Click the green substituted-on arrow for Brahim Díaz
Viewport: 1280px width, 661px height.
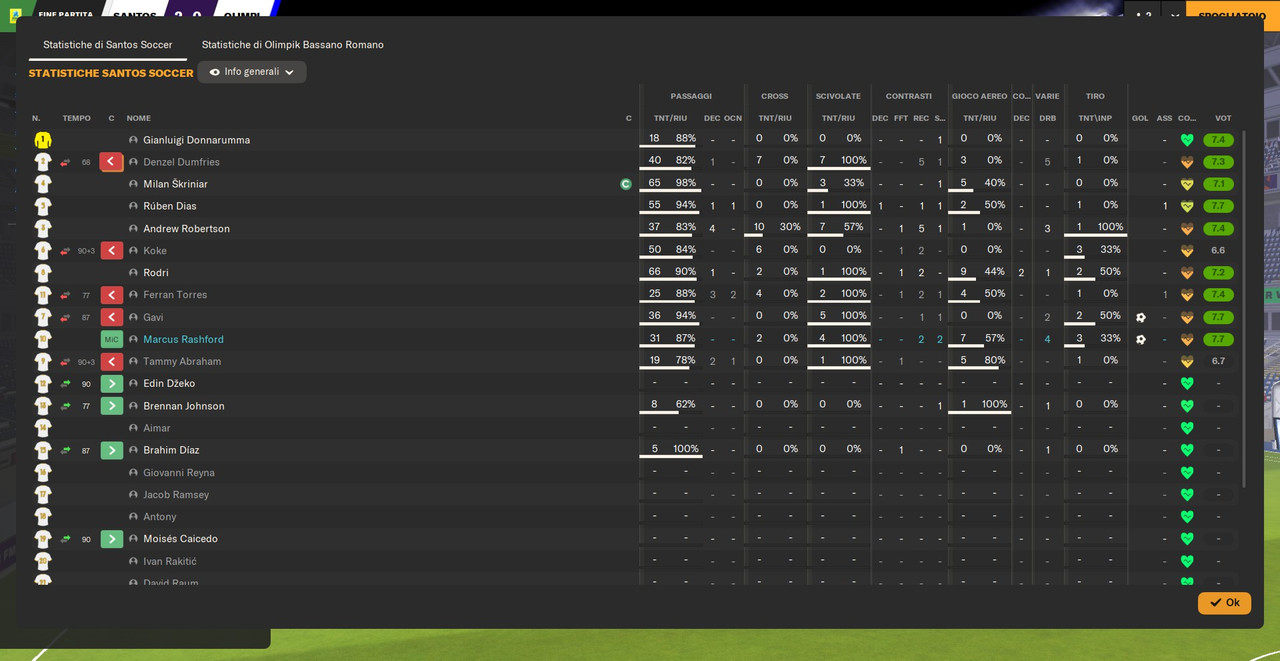pos(111,450)
